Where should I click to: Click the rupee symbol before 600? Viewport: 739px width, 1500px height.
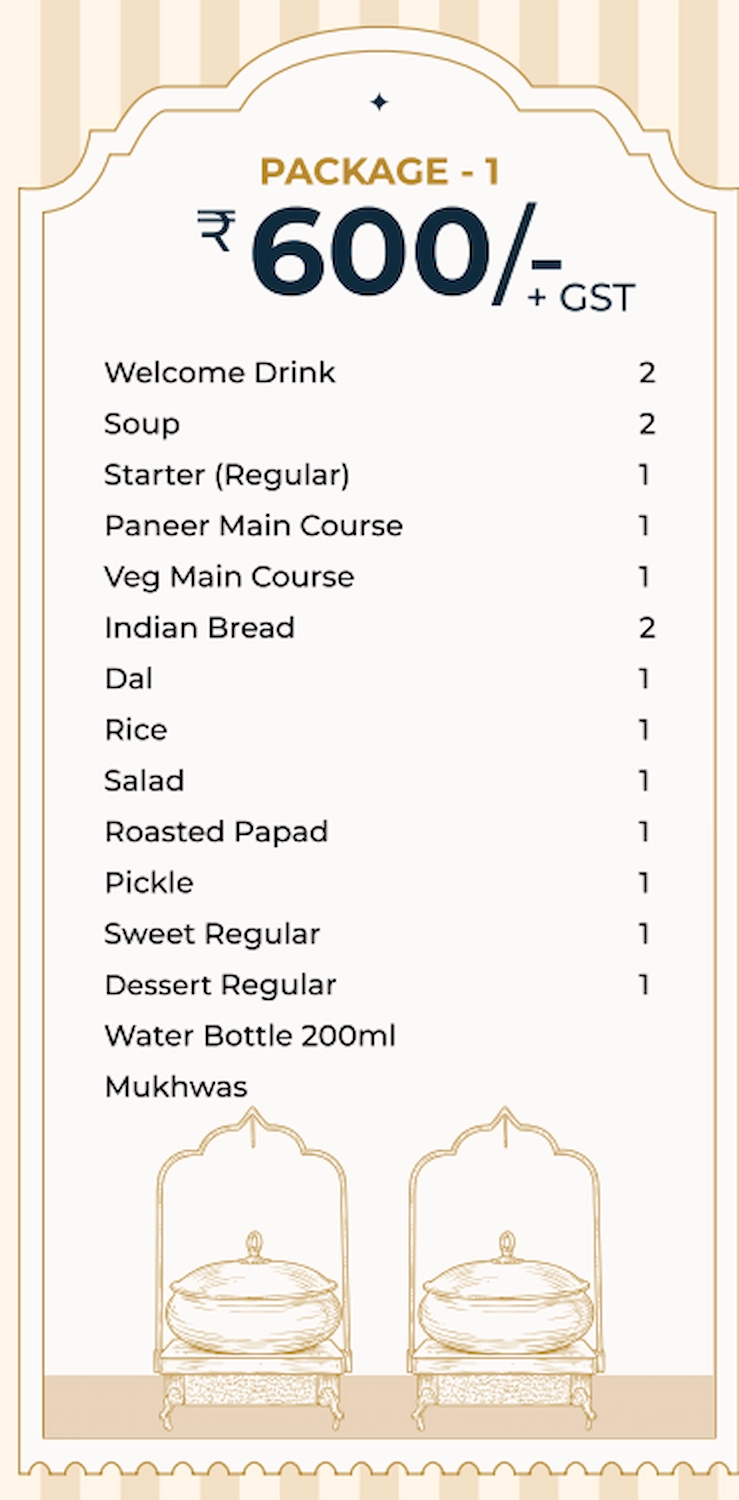tap(217, 230)
